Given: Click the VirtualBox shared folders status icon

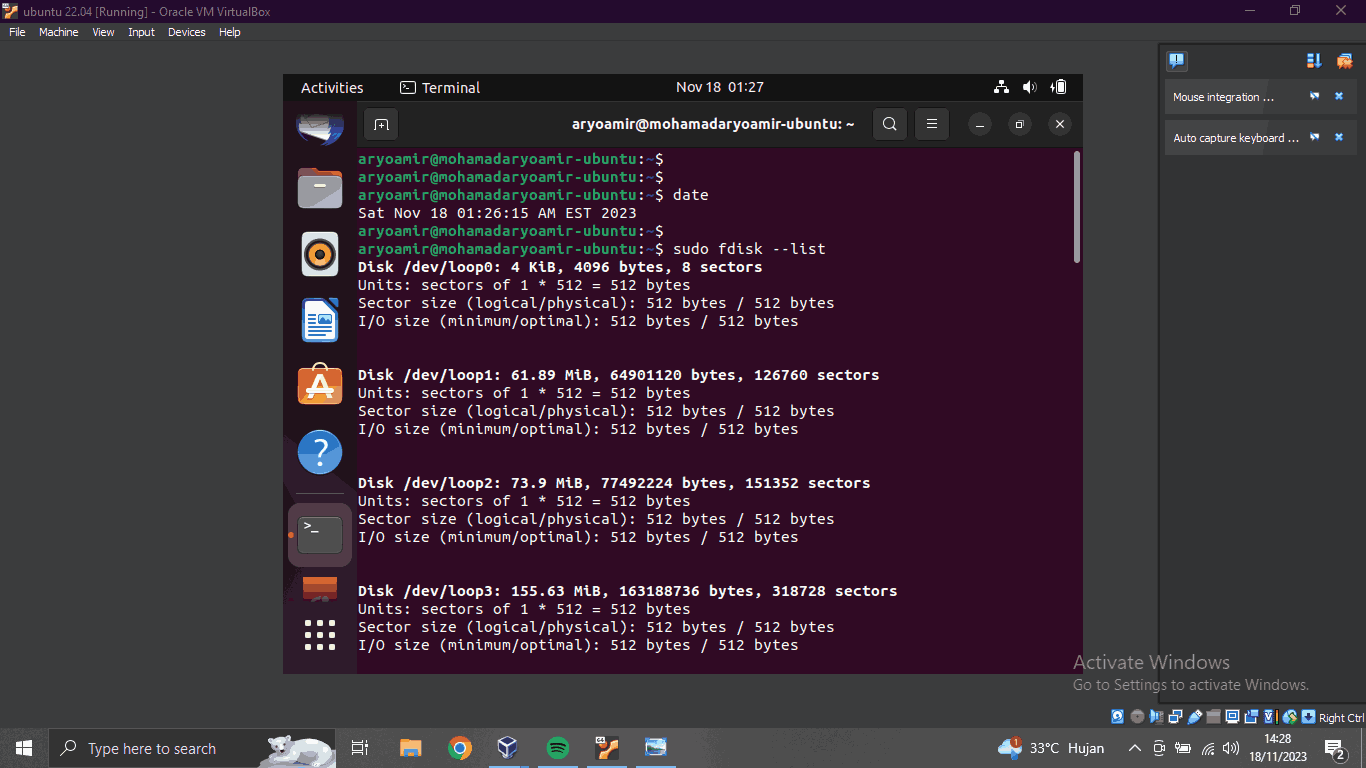Looking at the screenshot, I should (x=1213, y=717).
